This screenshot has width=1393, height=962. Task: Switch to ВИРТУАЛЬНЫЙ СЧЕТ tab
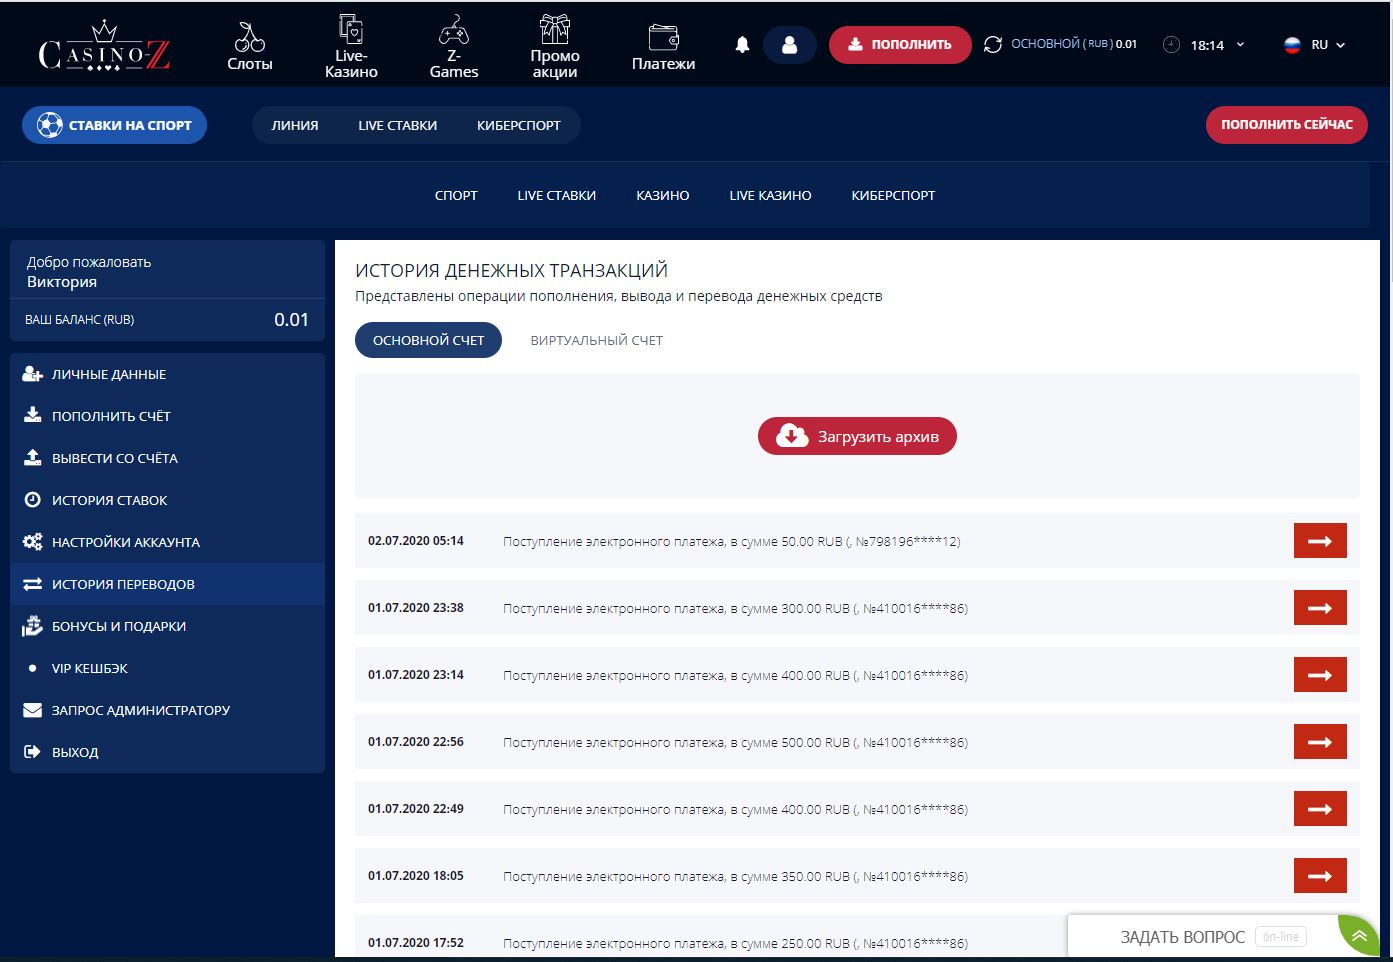[596, 340]
